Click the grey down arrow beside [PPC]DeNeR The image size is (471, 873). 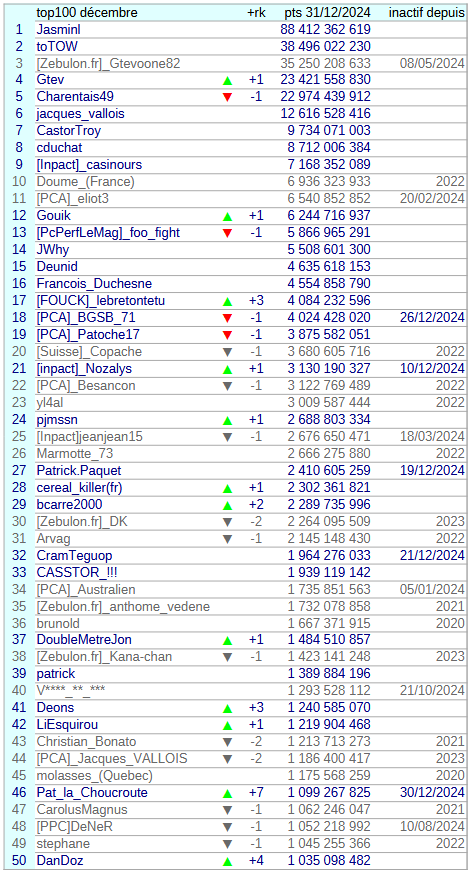click(227, 827)
